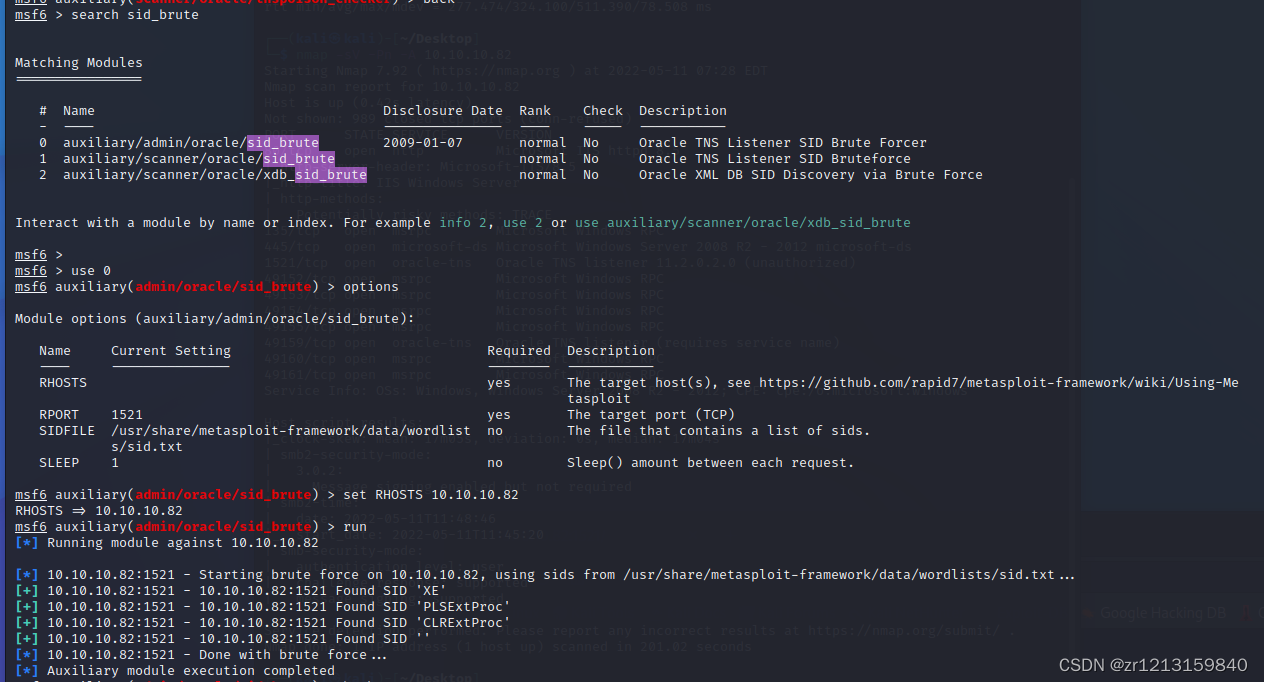Click 'Module options (auxiliary/admin/oracle/sid_brute):' heading
1264x682 pixels.
(215, 319)
